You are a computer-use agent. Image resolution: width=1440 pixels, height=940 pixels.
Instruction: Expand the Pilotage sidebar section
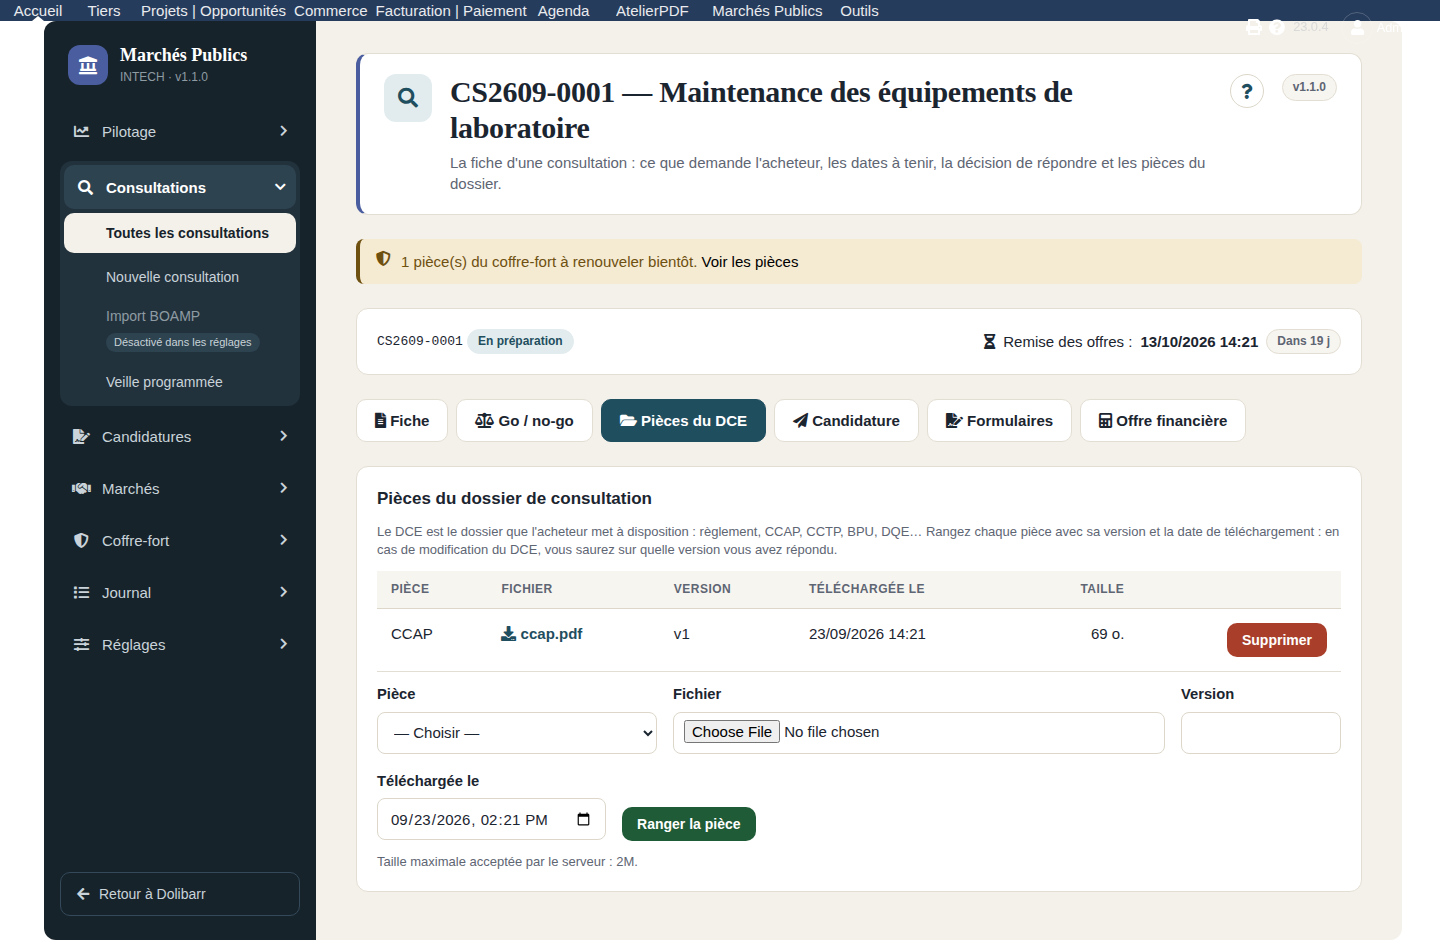[180, 131]
